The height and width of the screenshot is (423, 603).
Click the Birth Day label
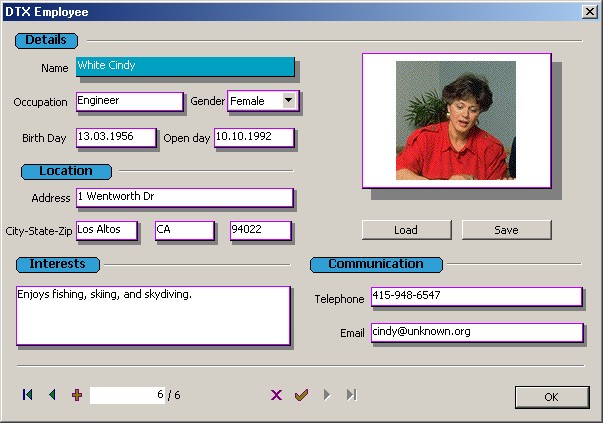point(44,138)
